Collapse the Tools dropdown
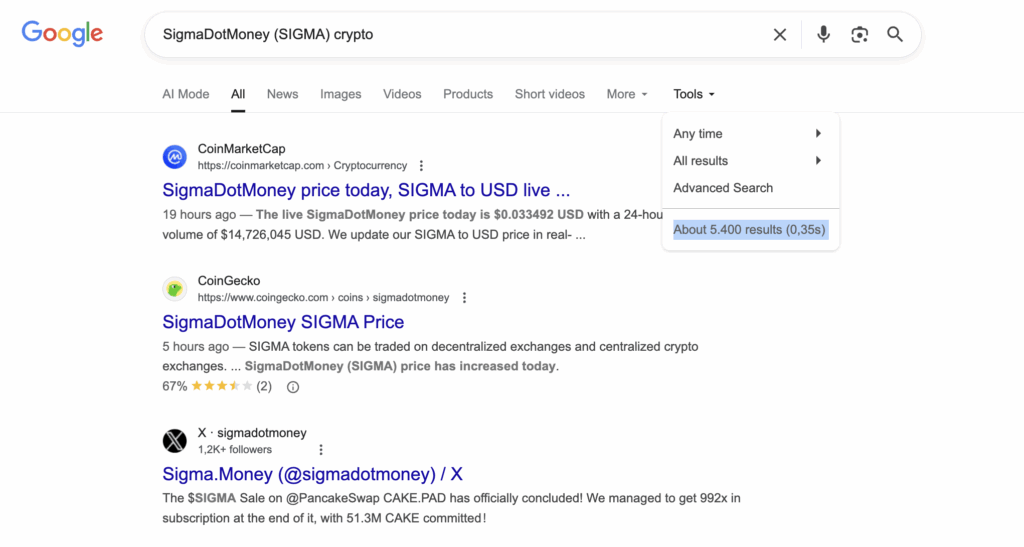This screenshot has width=1024, height=547. pyautogui.click(x=694, y=94)
